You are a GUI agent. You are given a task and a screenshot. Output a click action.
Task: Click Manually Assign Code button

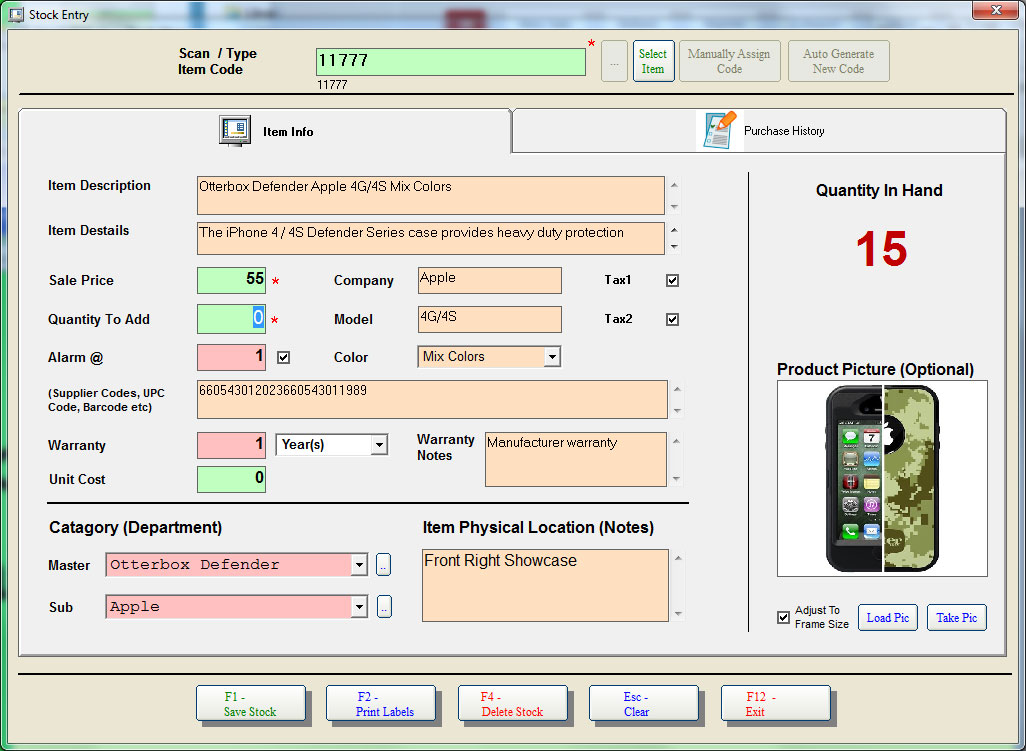click(x=730, y=61)
